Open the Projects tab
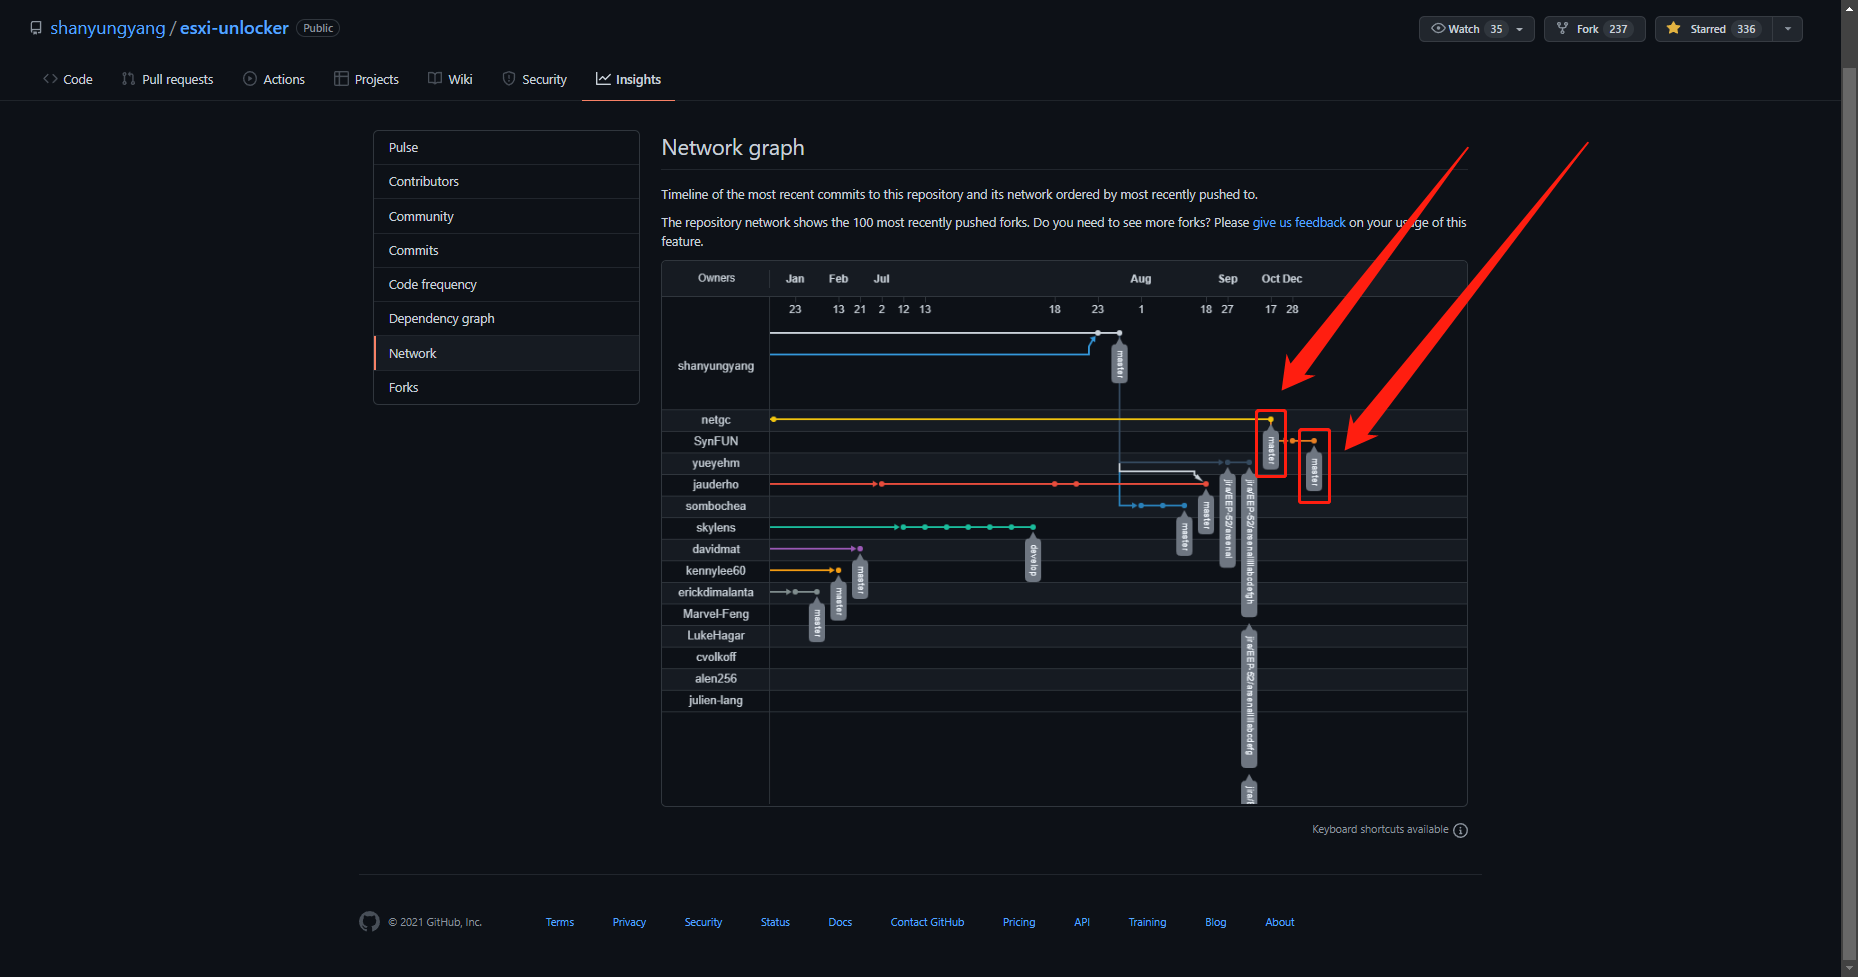Image resolution: width=1858 pixels, height=977 pixels. (x=366, y=79)
